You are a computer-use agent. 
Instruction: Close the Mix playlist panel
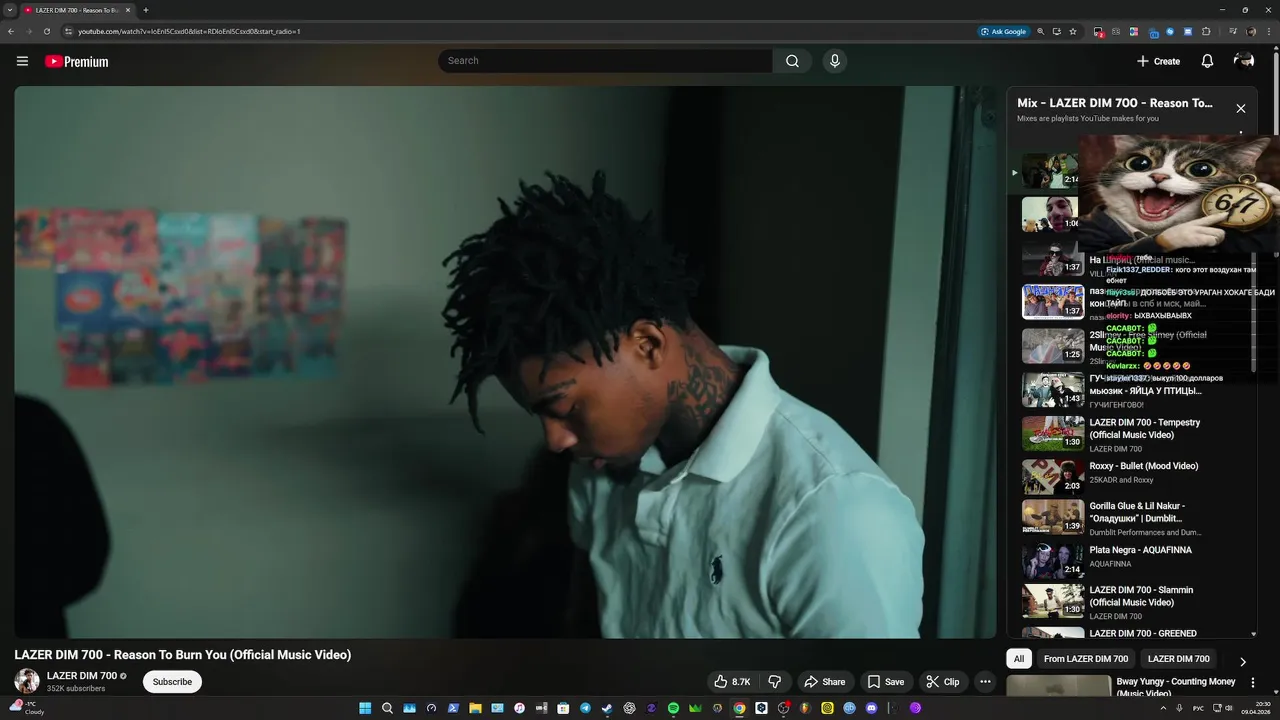pos(1241,108)
